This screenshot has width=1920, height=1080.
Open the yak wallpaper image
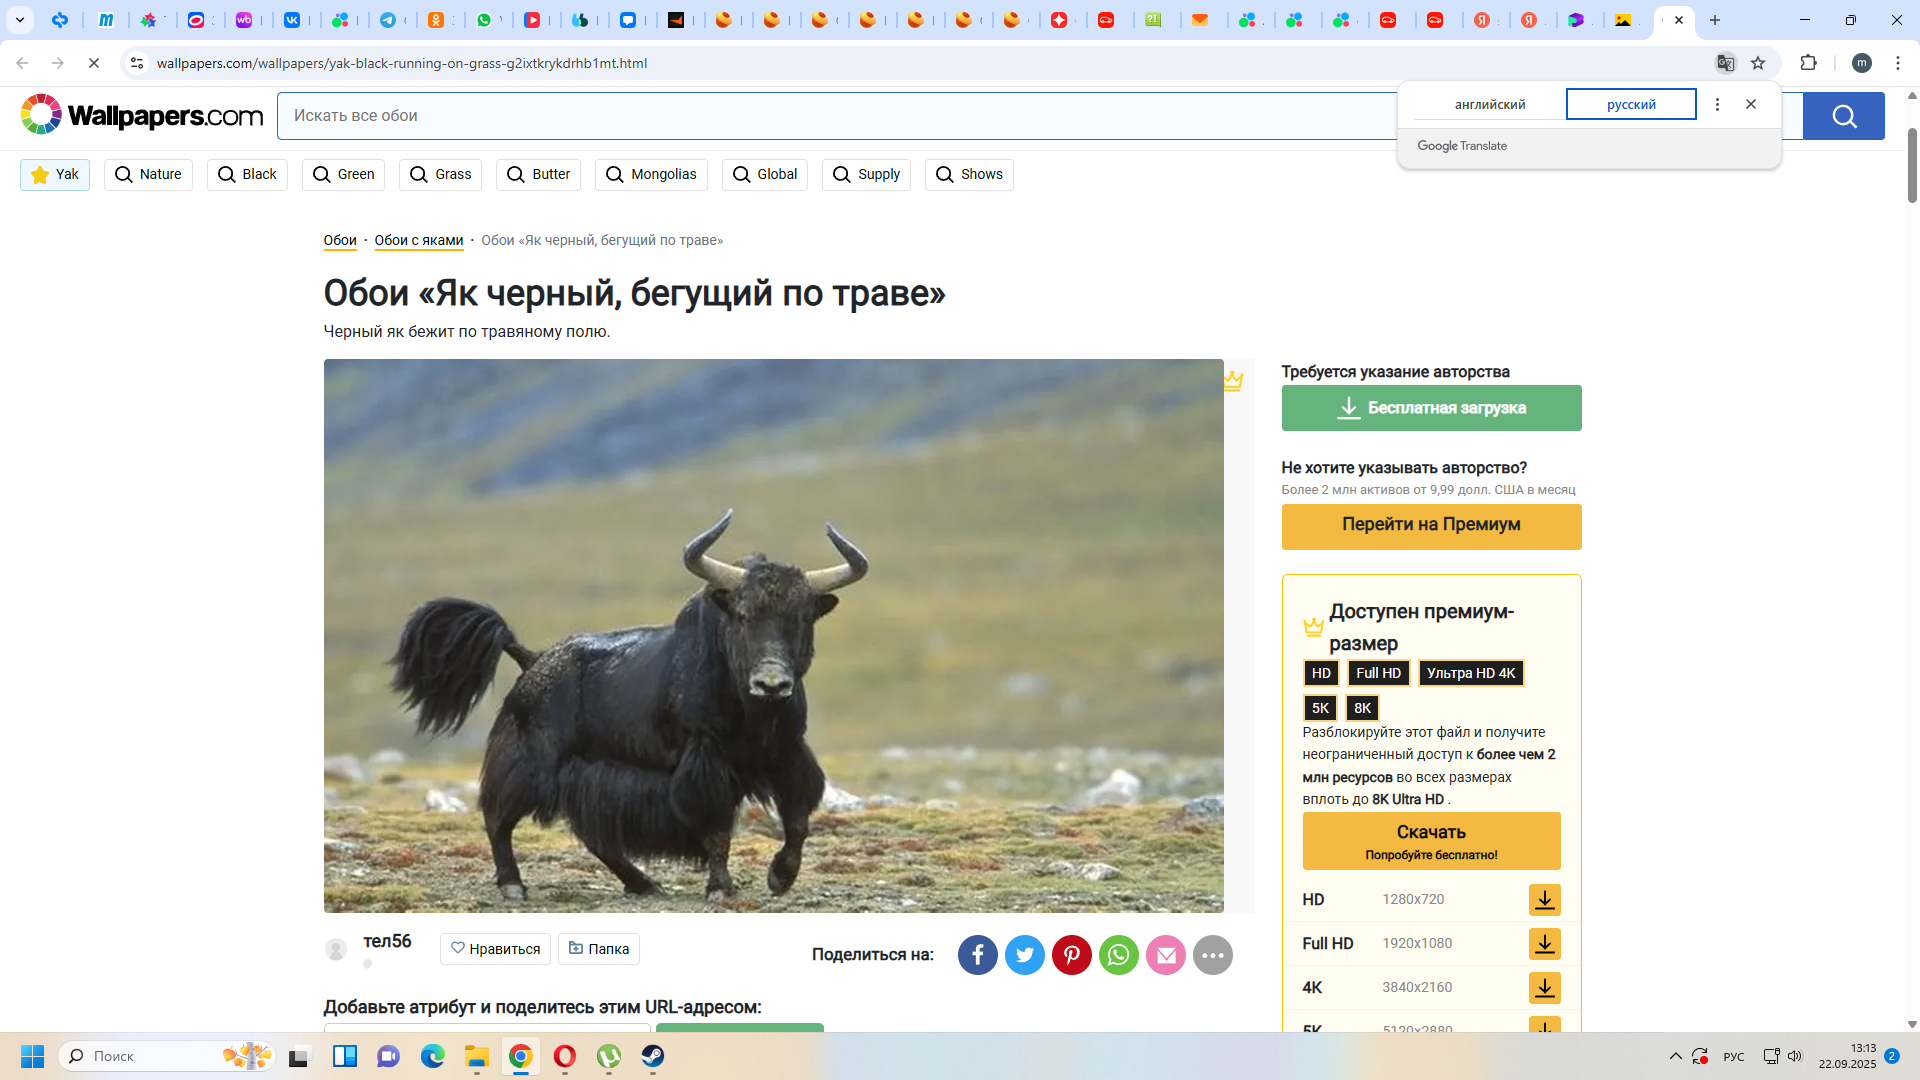pyautogui.click(x=773, y=636)
